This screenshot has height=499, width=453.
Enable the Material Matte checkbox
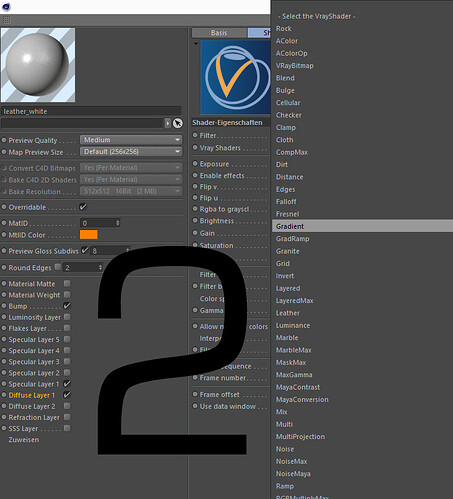pos(67,283)
